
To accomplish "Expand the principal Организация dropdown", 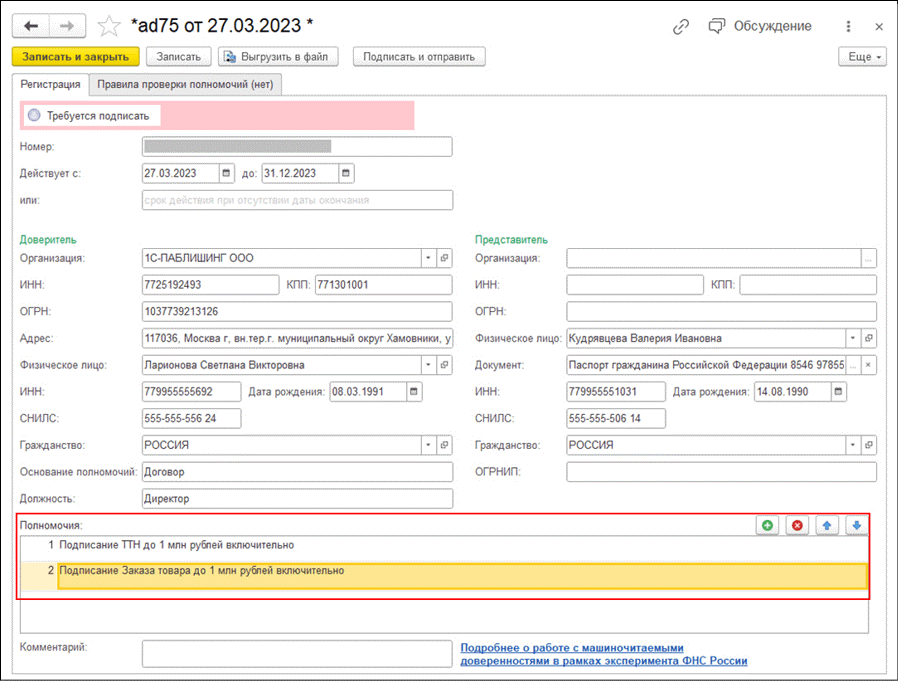I will click(x=427, y=258).
